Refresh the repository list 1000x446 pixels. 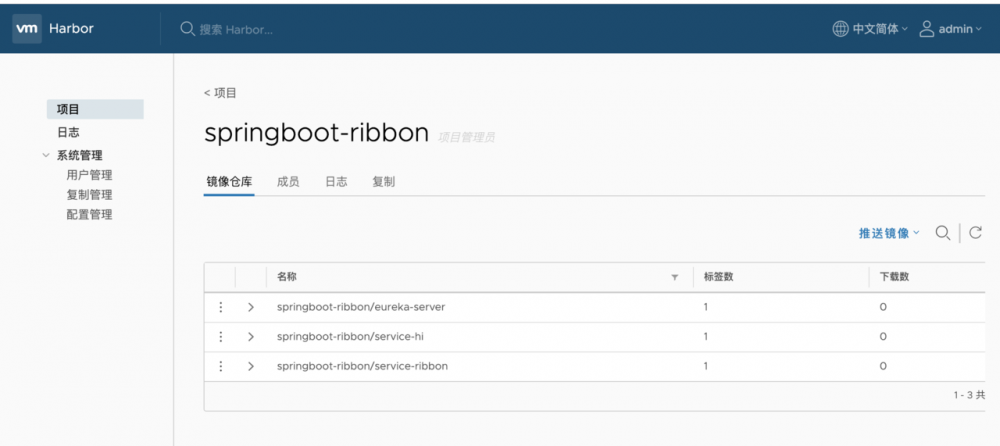coord(976,233)
